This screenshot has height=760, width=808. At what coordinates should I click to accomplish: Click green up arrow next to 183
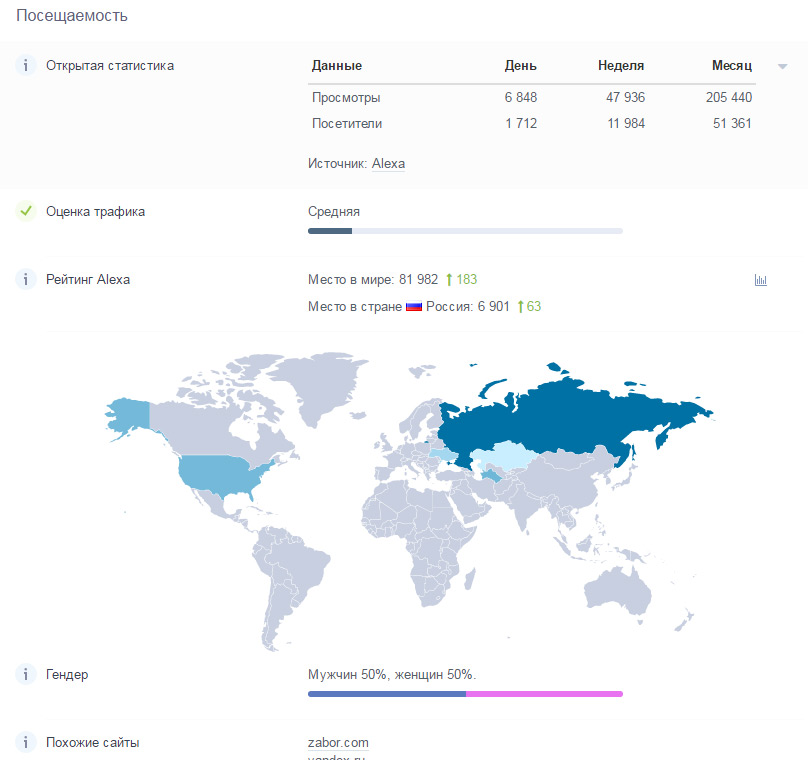pos(449,280)
